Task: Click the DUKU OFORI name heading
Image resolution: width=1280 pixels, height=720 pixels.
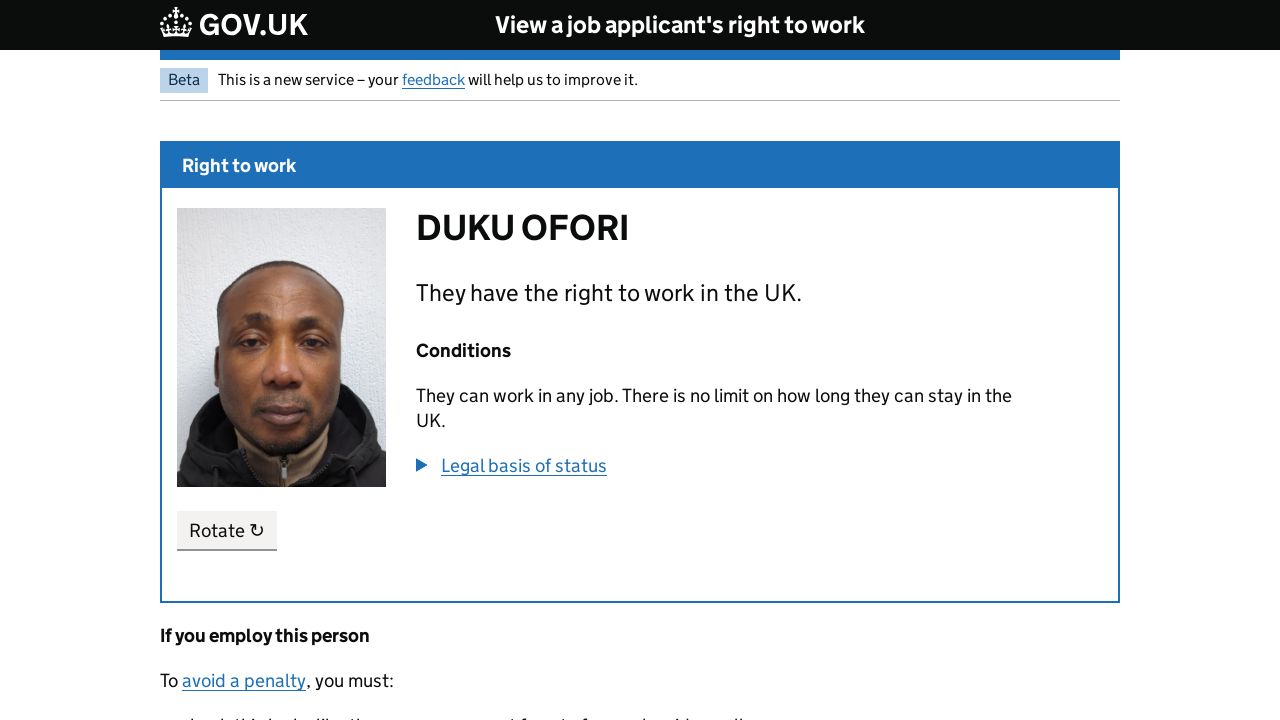Action: tap(522, 228)
